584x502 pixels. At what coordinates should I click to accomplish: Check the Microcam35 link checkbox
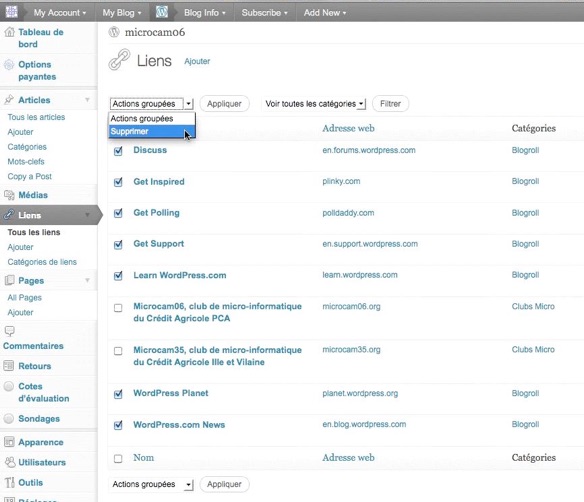pos(118,351)
